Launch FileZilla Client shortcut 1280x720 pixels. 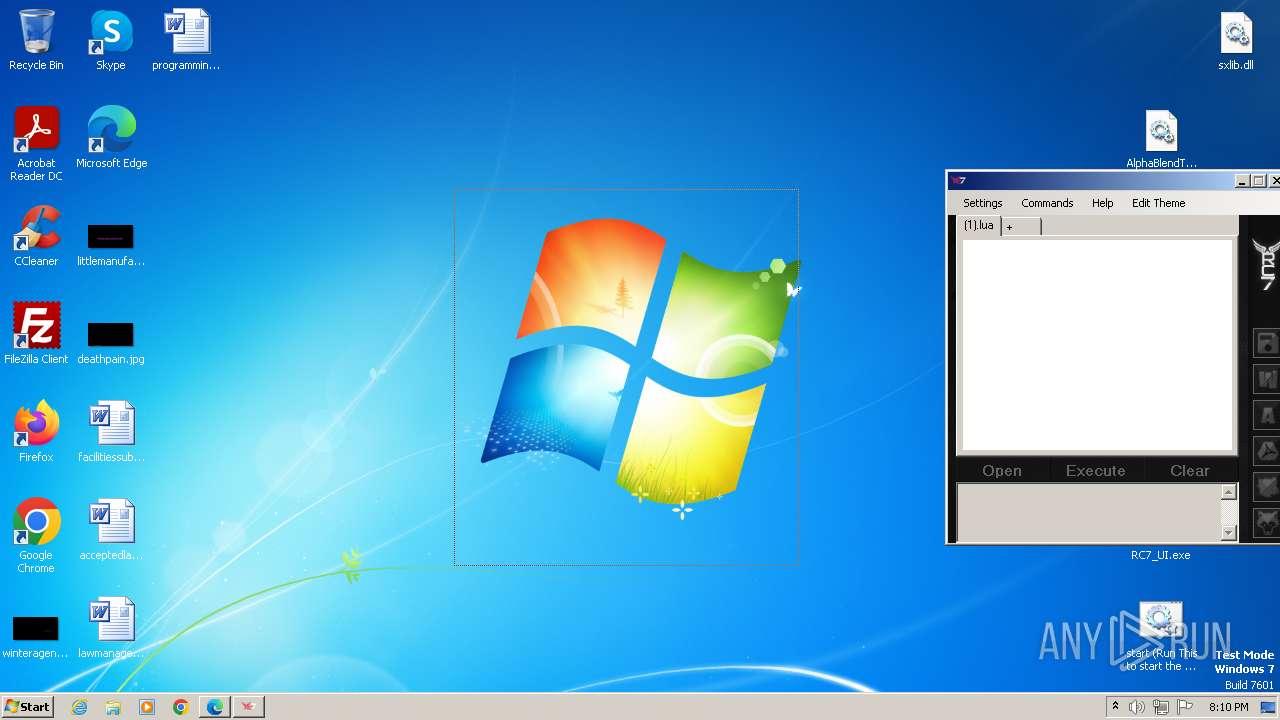[36, 334]
